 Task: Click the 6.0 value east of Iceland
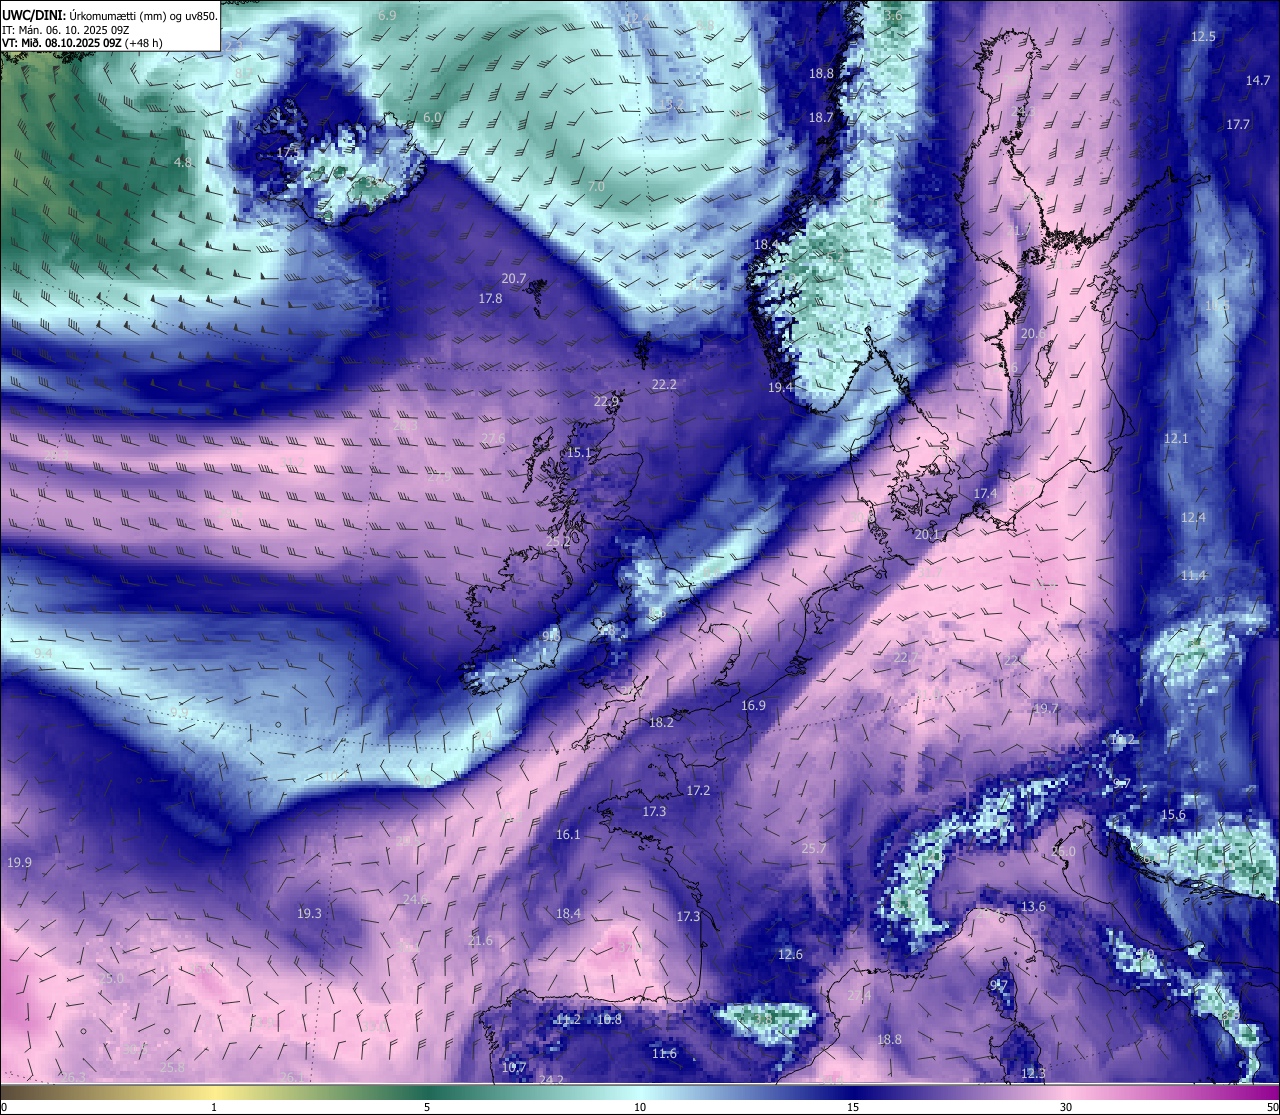click(x=432, y=117)
